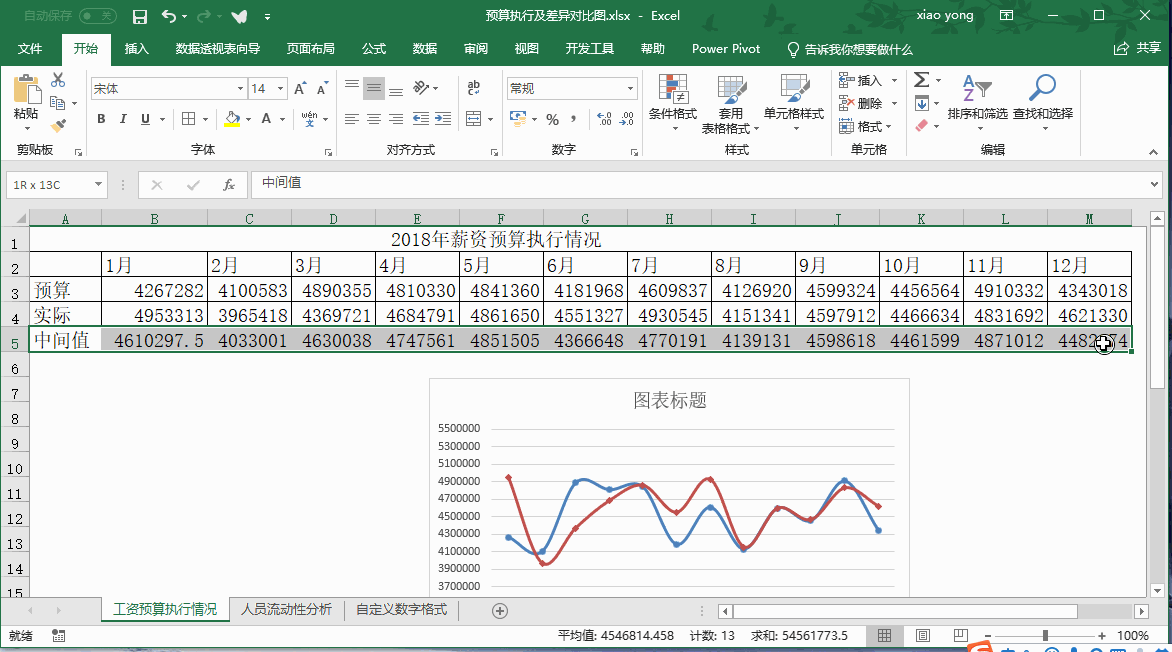
Task: Toggle the AutoSave switch
Action: (97, 16)
